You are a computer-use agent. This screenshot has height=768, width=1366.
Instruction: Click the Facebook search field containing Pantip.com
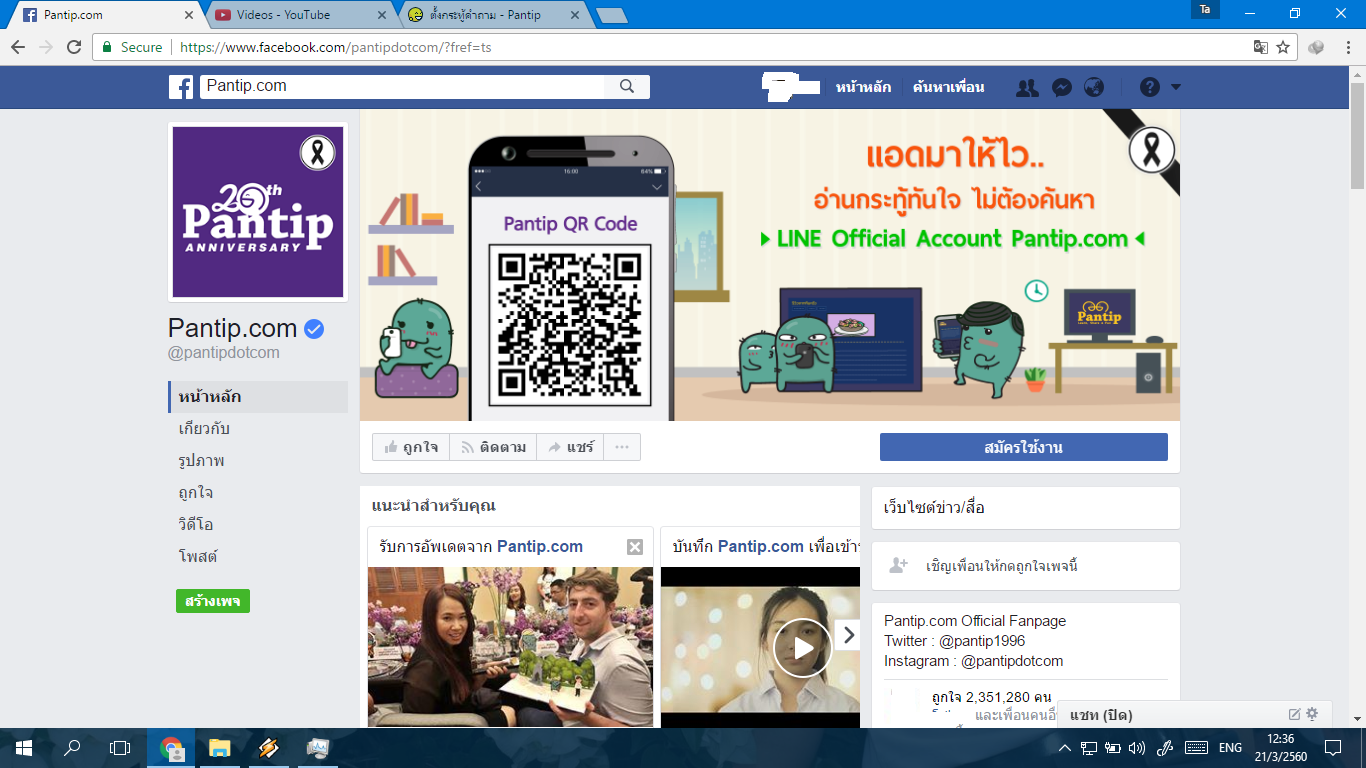coord(402,87)
